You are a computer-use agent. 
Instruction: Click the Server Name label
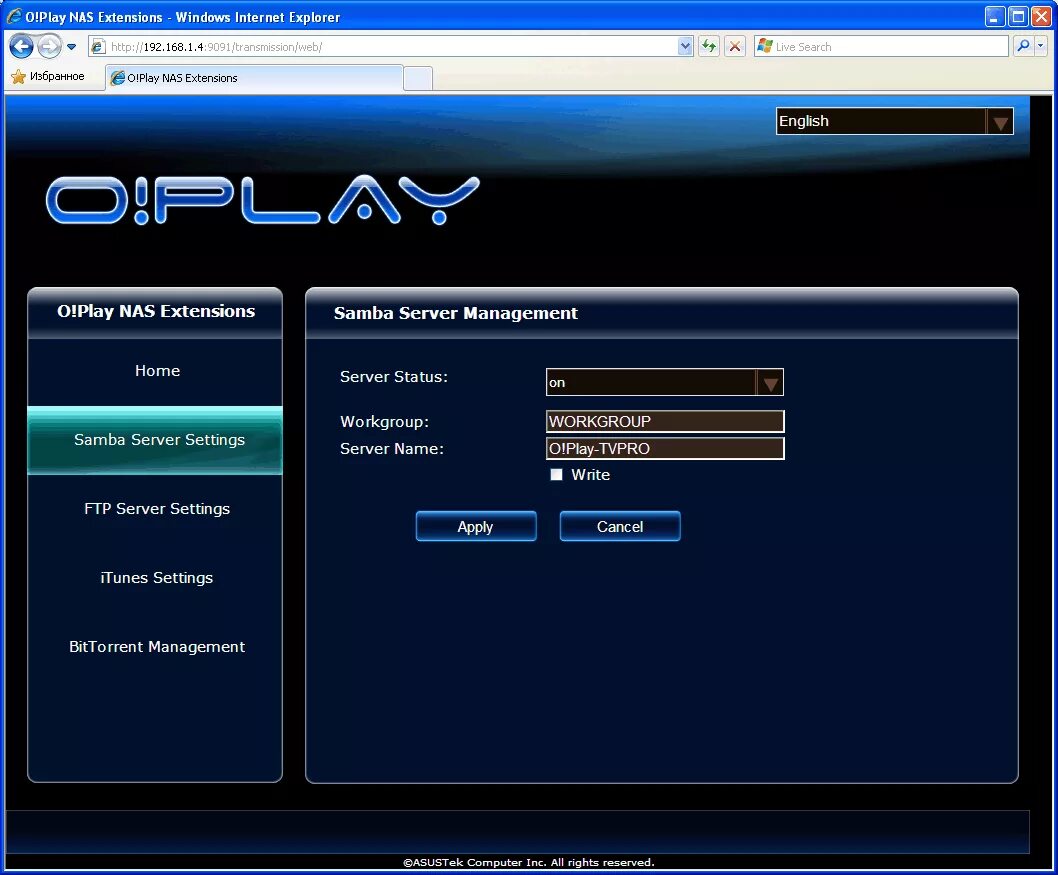tap(392, 449)
